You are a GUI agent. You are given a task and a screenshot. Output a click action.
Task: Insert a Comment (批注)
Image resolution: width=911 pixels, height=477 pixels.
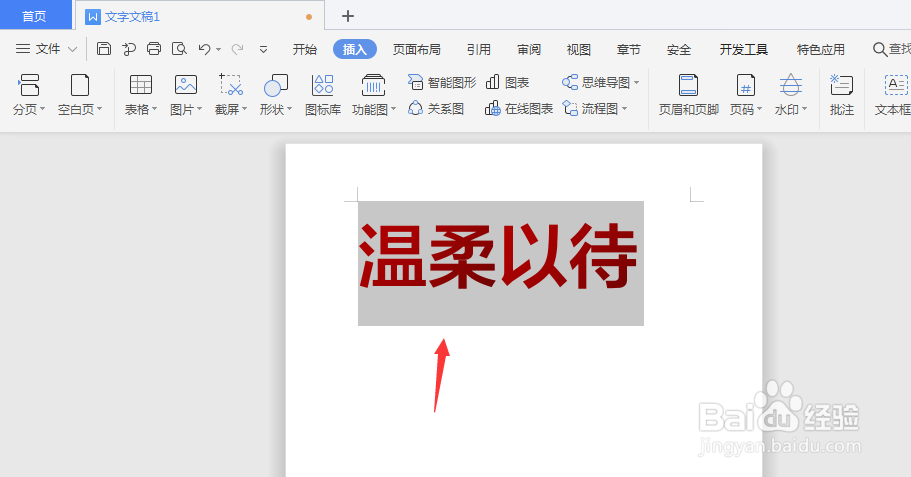pos(841,94)
